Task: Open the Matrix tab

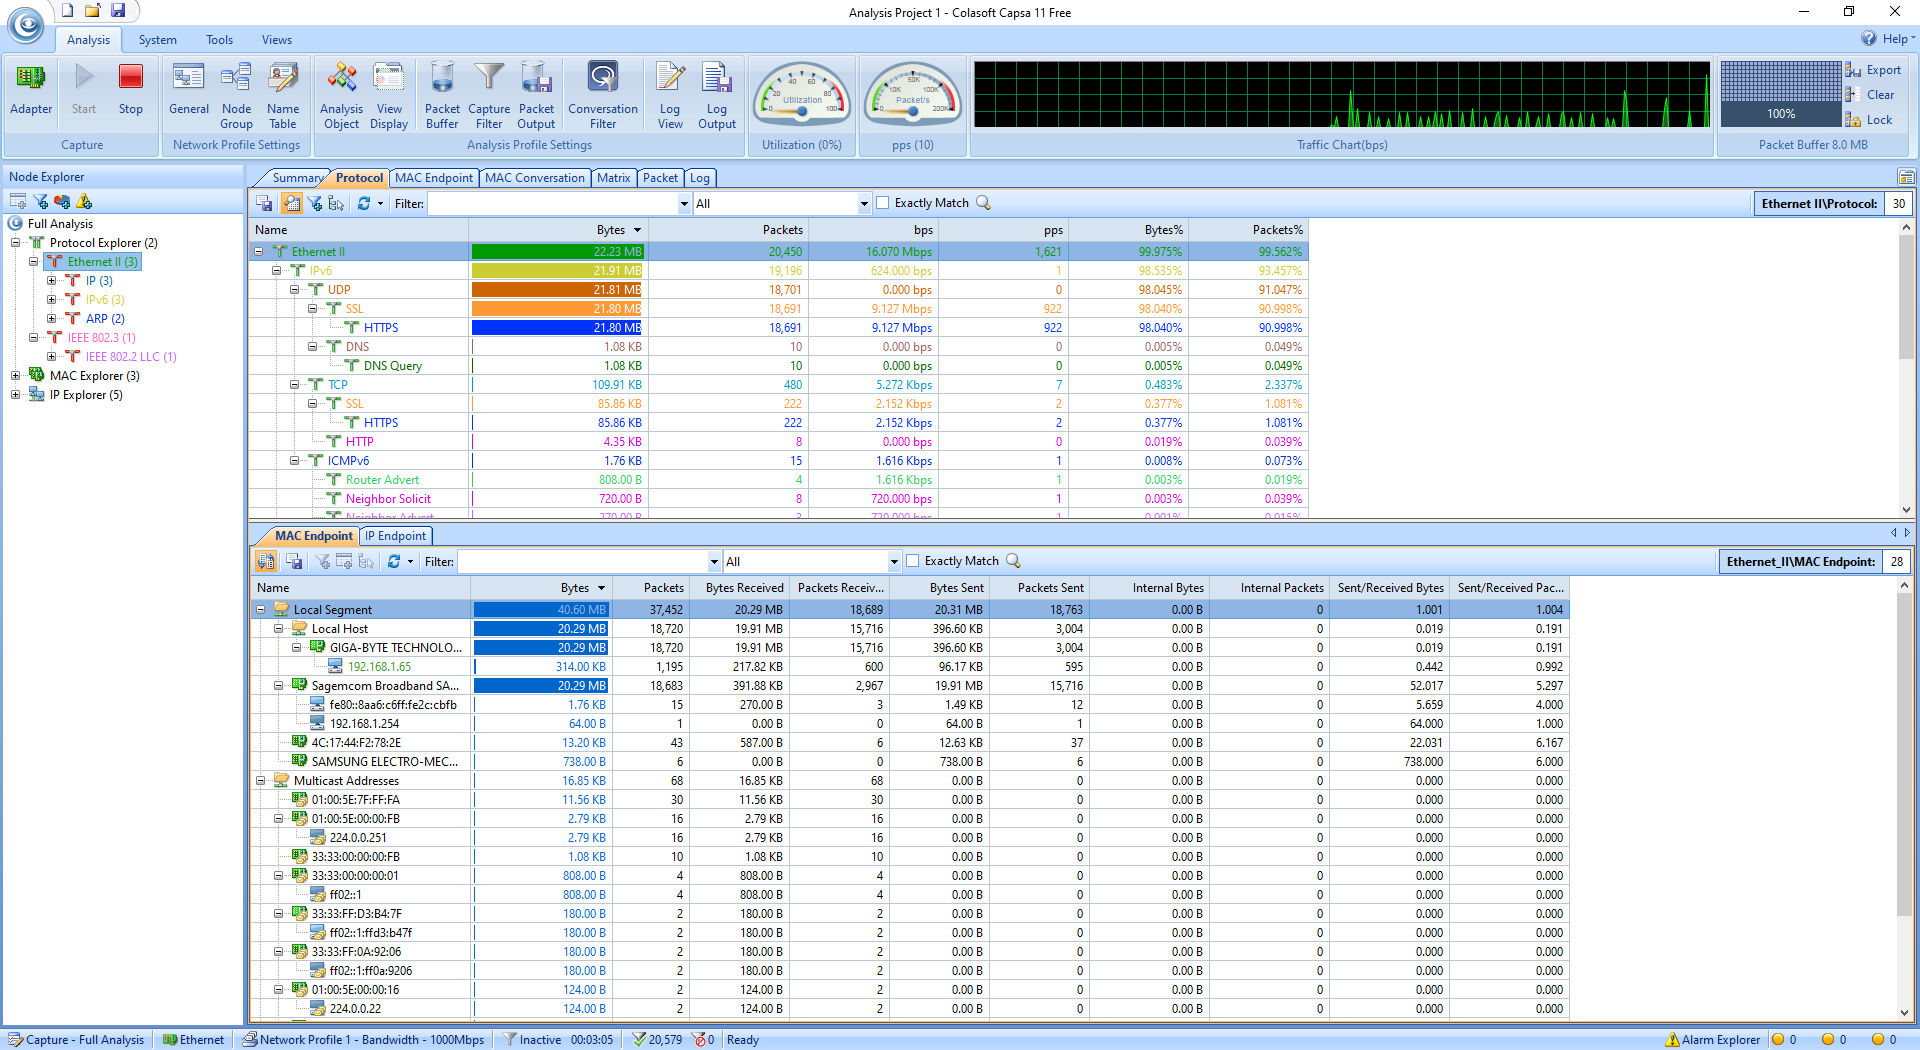Action: (x=613, y=178)
